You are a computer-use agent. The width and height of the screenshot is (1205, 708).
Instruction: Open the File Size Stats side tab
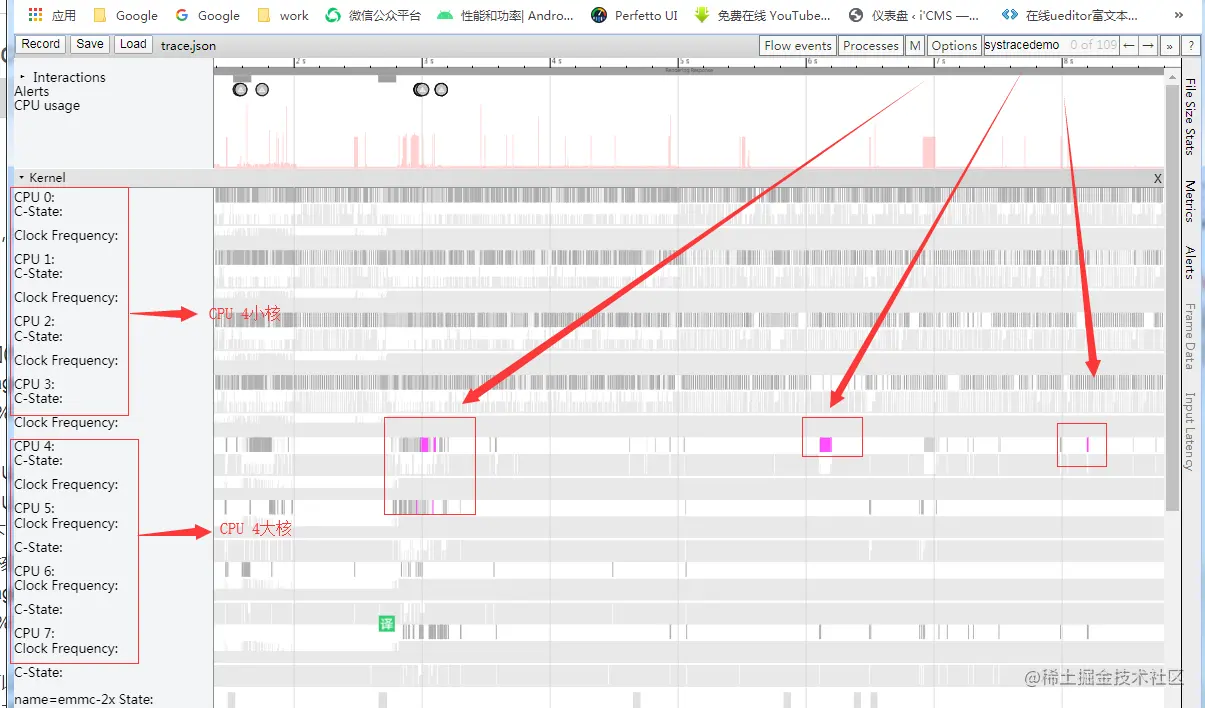click(1190, 116)
